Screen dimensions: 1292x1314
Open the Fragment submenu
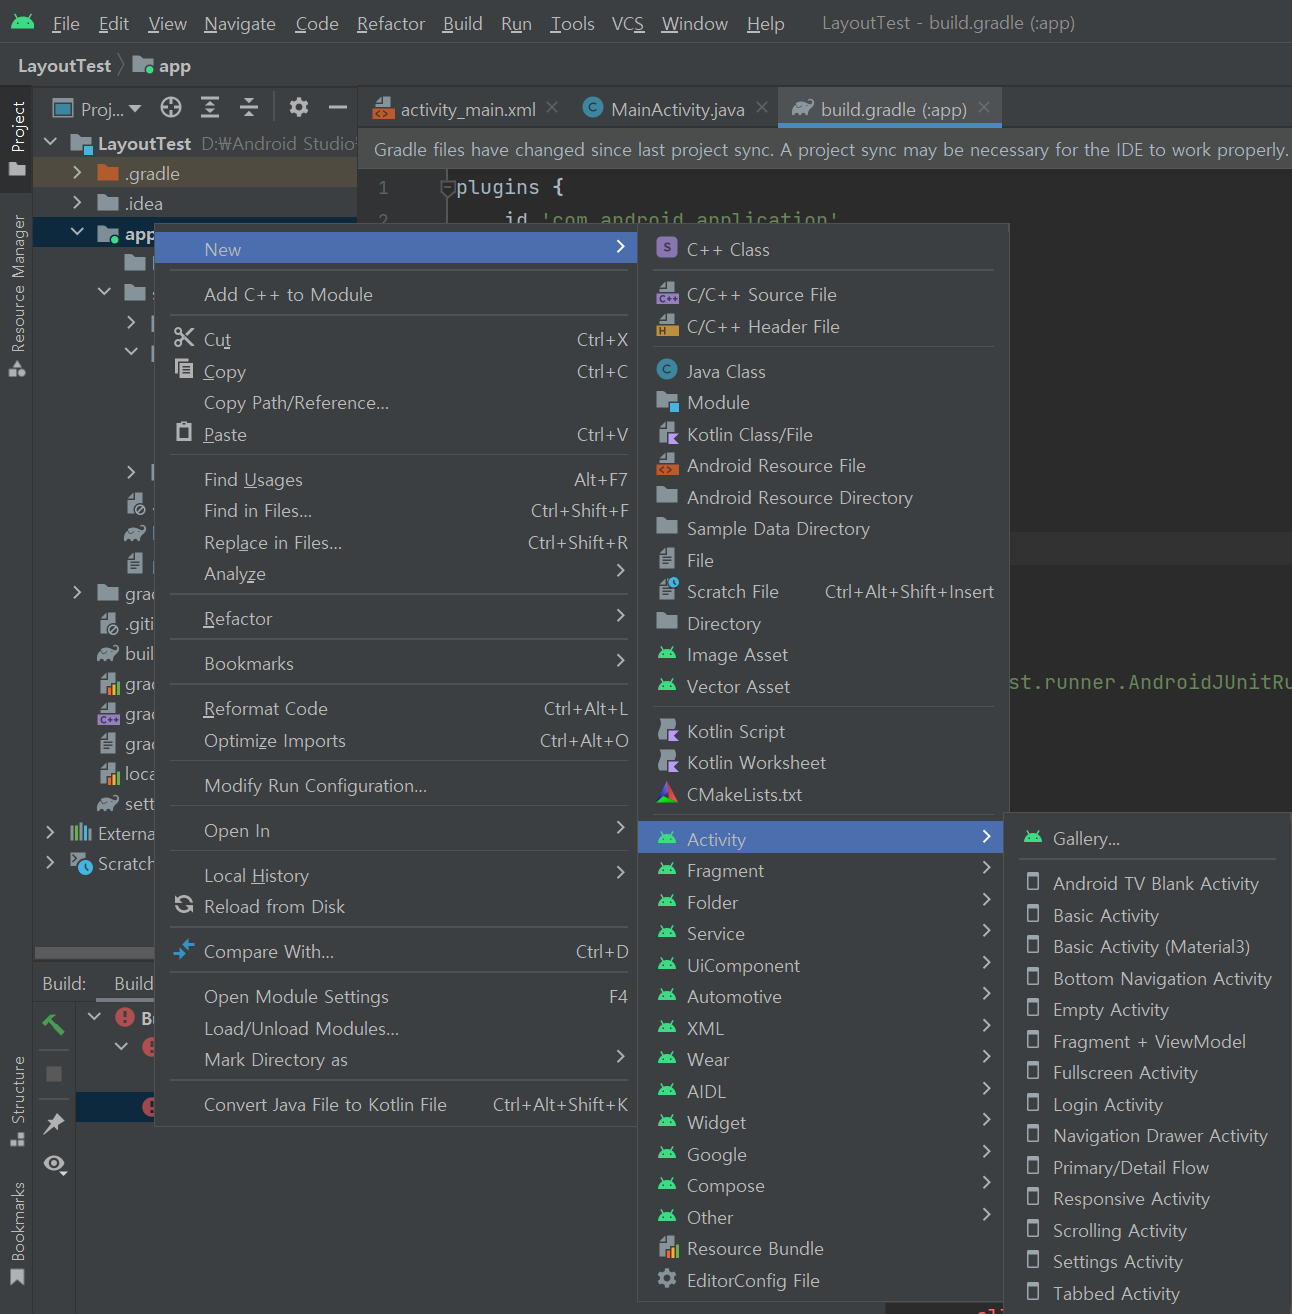(820, 870)
